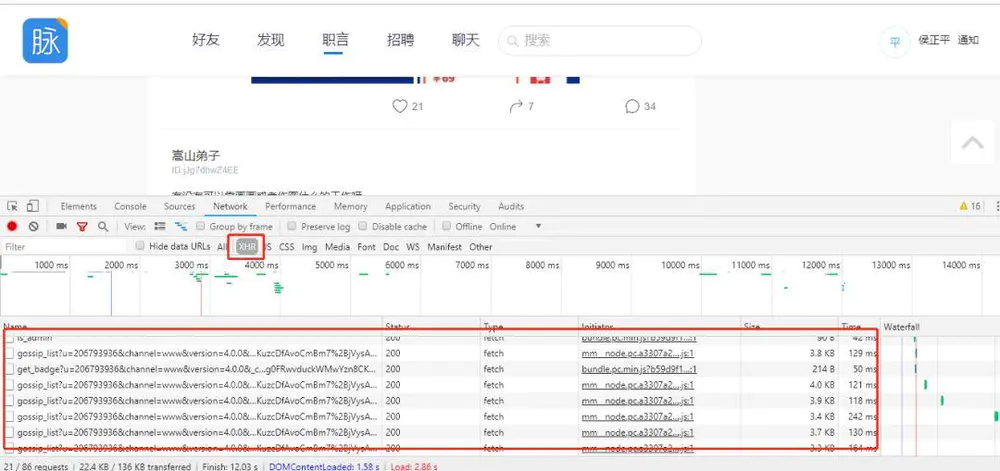Select the inspect element cursor icon

pos(12,206)
